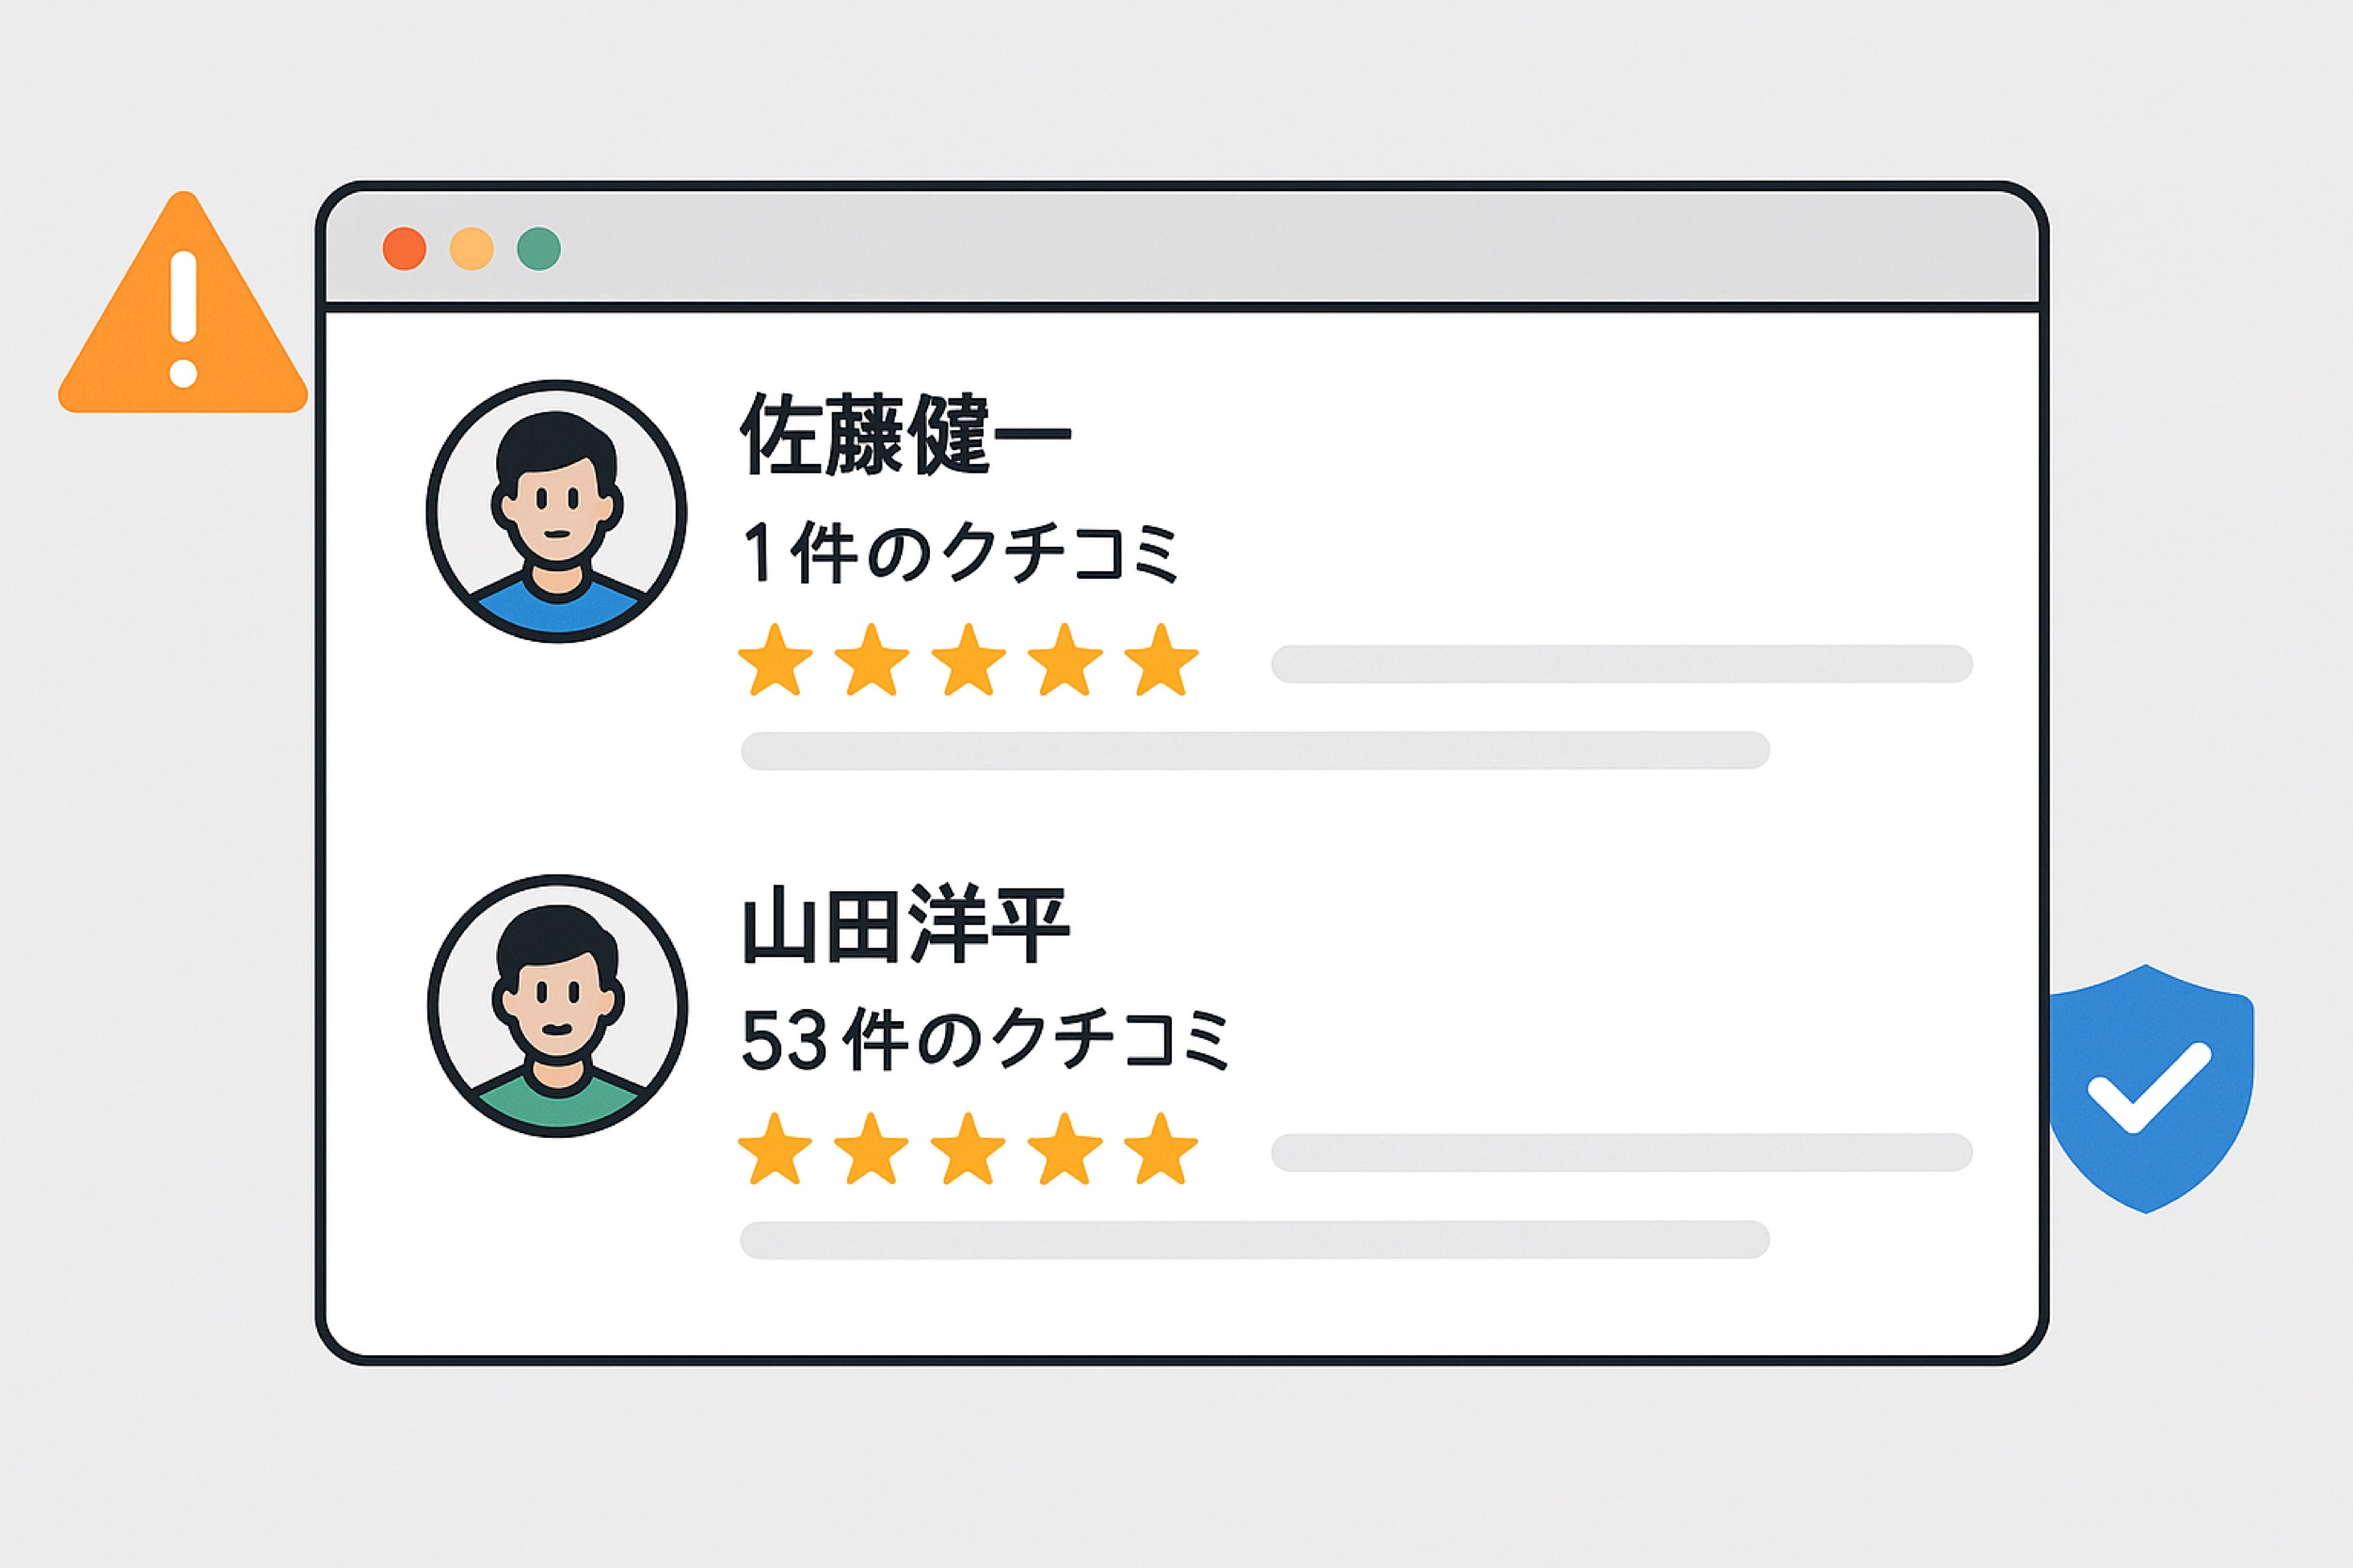Click fifth star in 佐藤健一's rating
The image size is (2353, 1568).
coord(1161,660)
